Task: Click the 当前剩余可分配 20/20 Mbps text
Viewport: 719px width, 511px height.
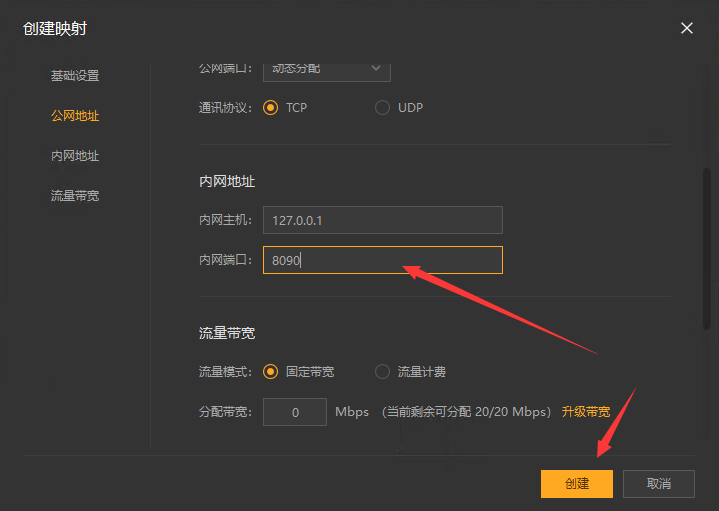Action: 466,412
